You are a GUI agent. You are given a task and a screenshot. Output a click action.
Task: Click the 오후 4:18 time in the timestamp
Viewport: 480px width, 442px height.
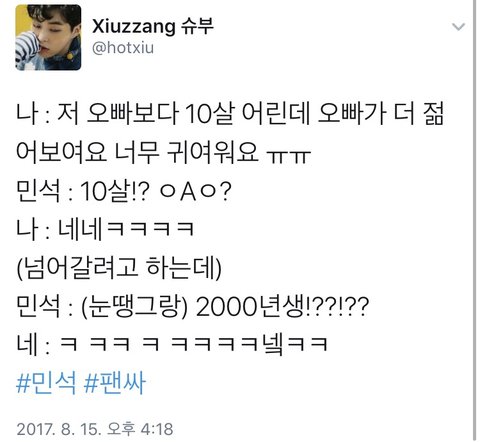coord(140,429)
